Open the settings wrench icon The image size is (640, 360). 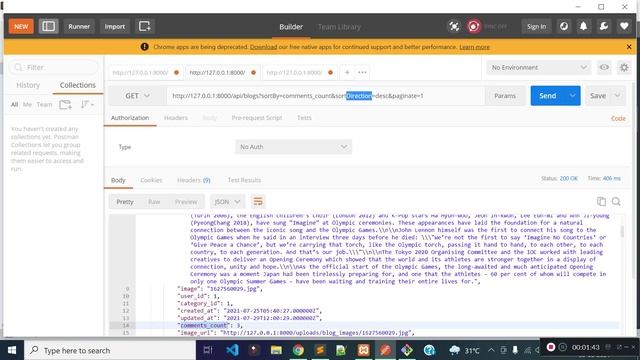(604, 27)
